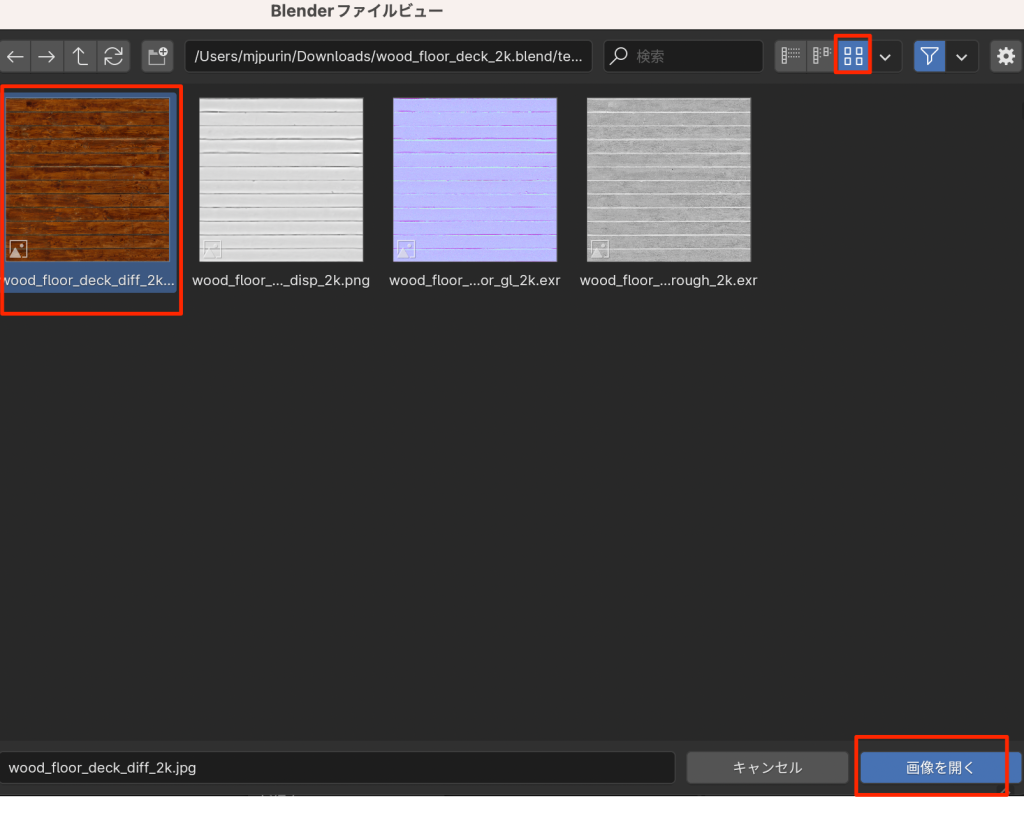Go back to previous folder
The image size is (1024, 823).
tap(15, 57)
